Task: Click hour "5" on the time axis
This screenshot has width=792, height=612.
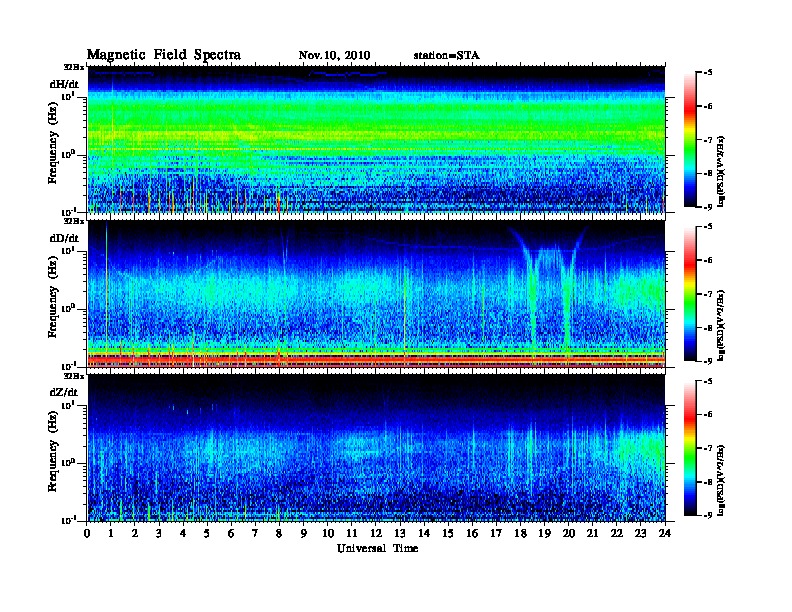Action: pos(207,534)
